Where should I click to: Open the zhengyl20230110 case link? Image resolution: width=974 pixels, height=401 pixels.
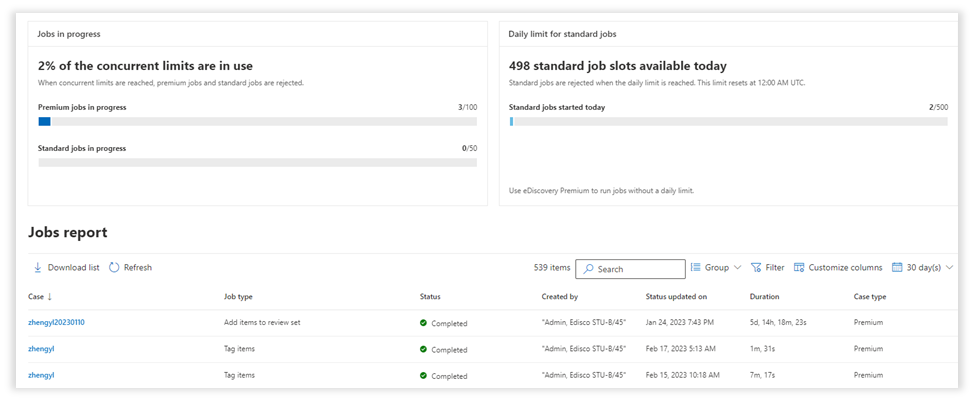click(x=56, y=323)
